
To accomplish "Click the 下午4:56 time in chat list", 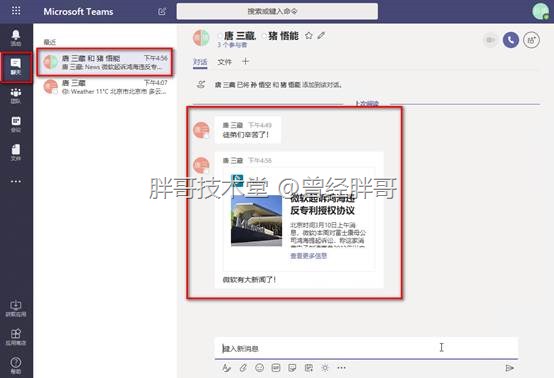I will [x=155, y=58].
